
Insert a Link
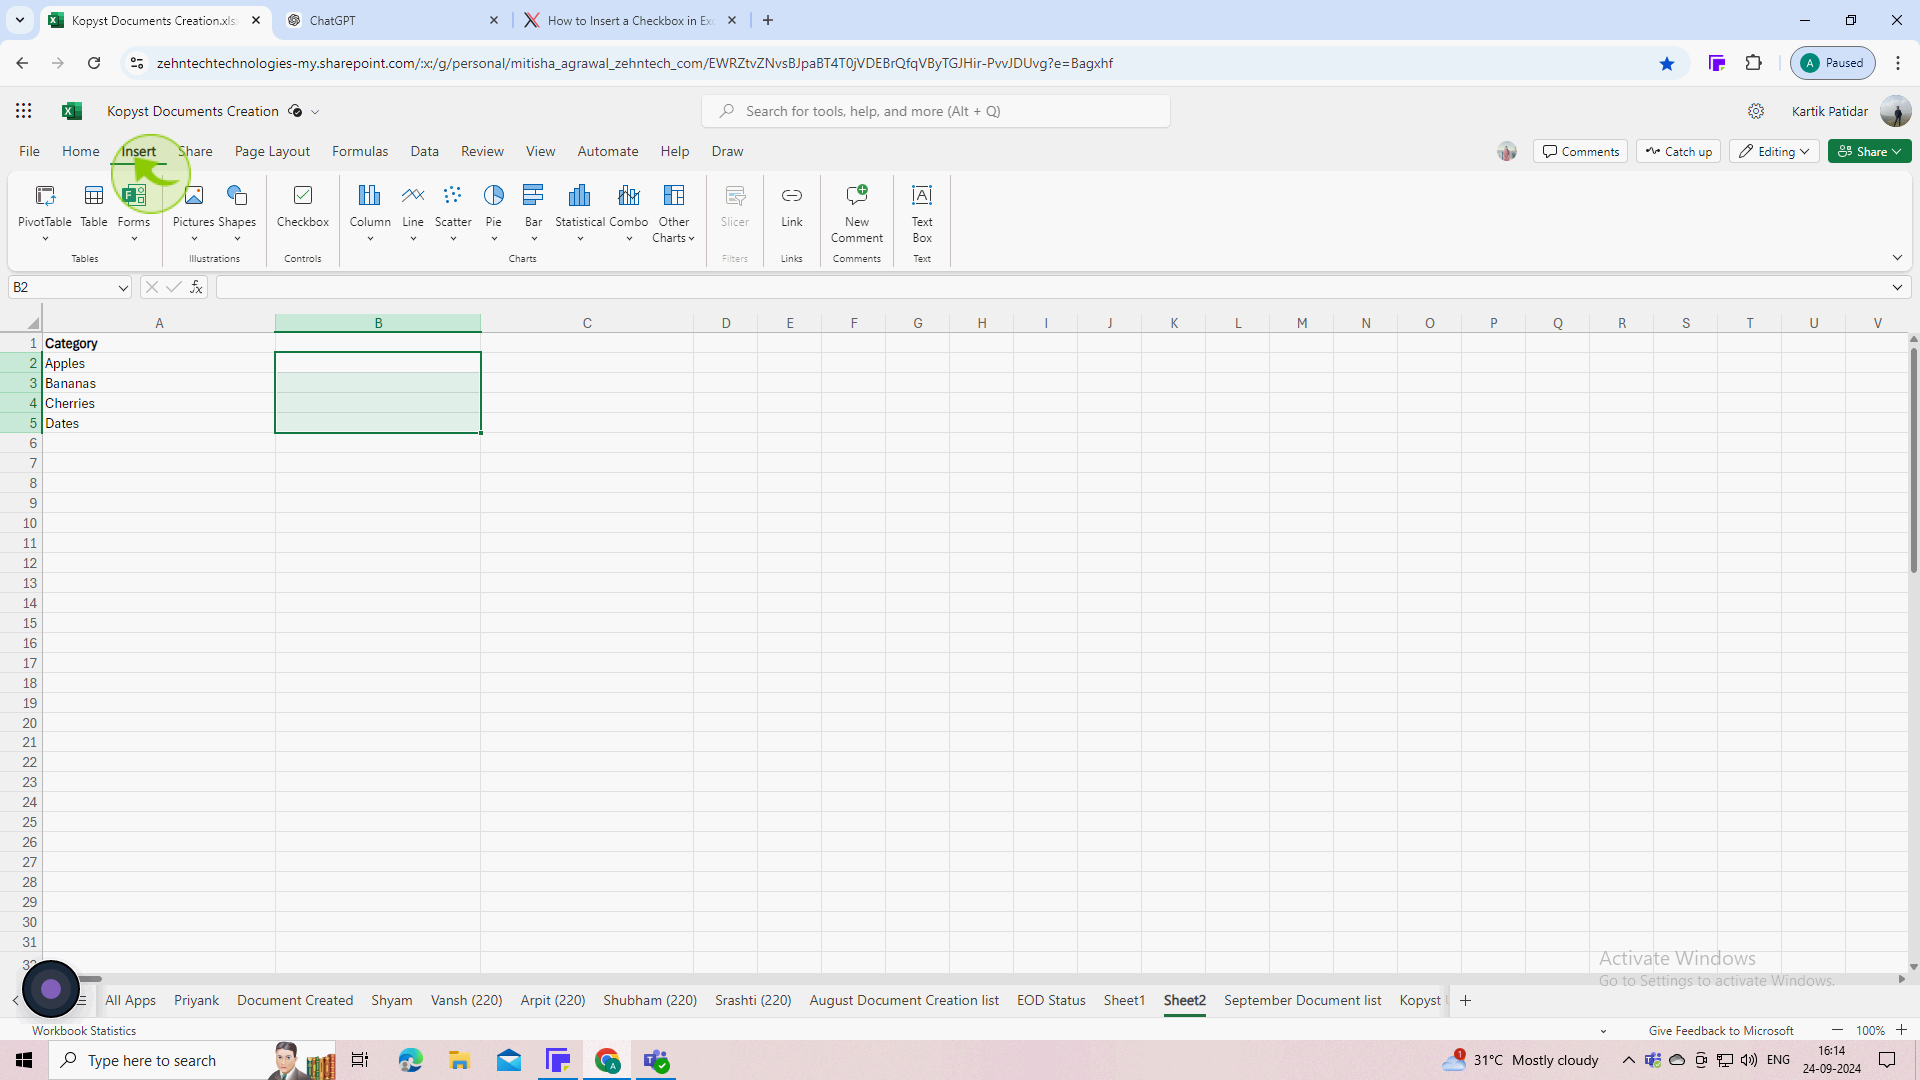pos(792,206)
